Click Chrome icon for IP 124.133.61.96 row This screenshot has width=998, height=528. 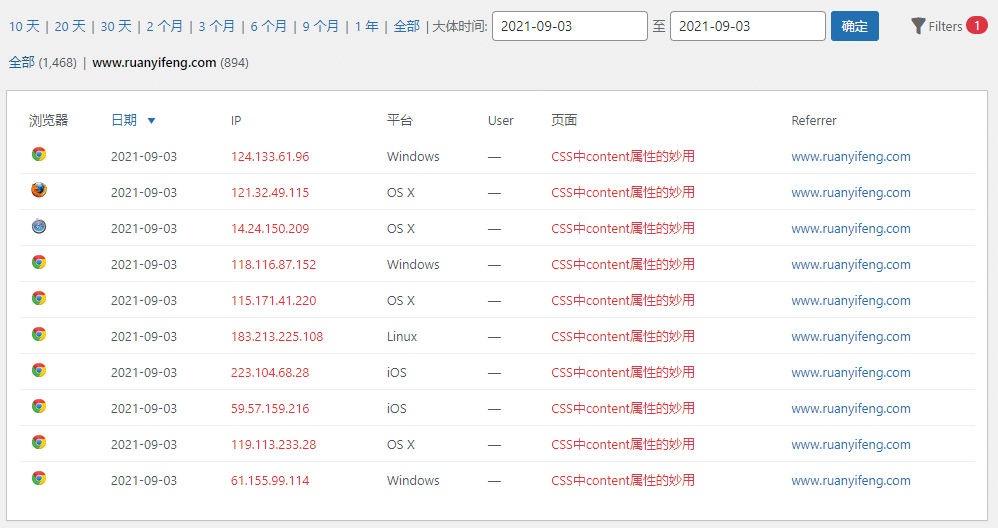point(39,154)
